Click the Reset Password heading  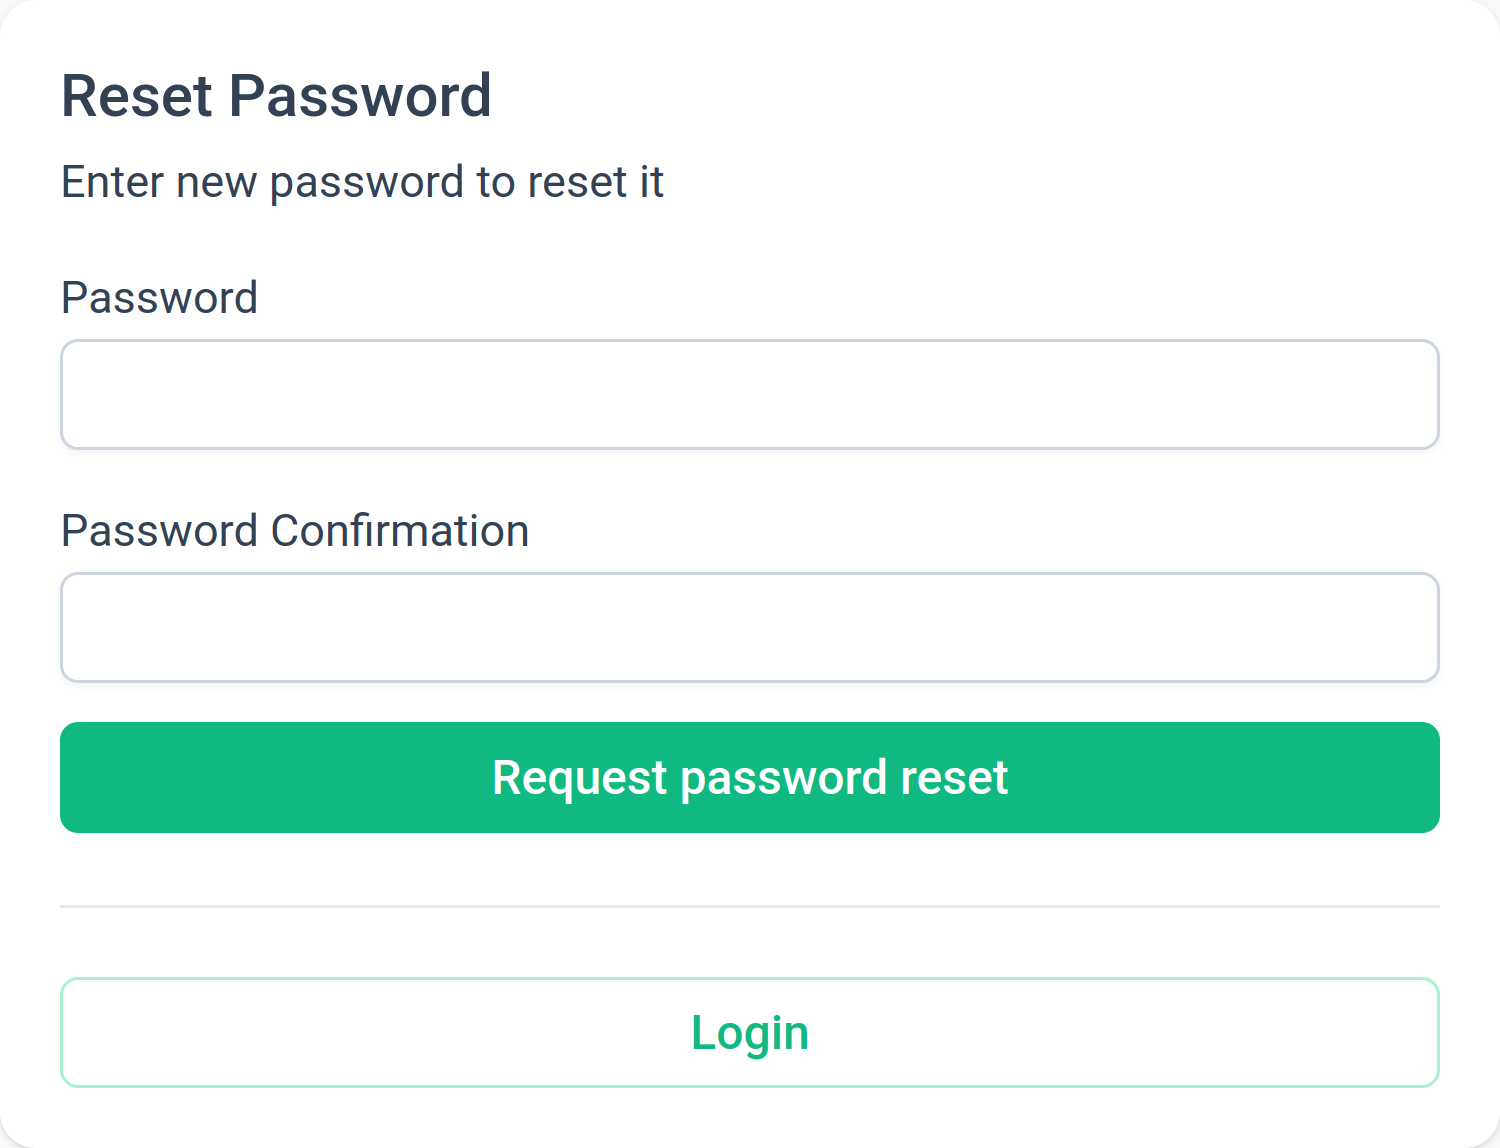277,95
